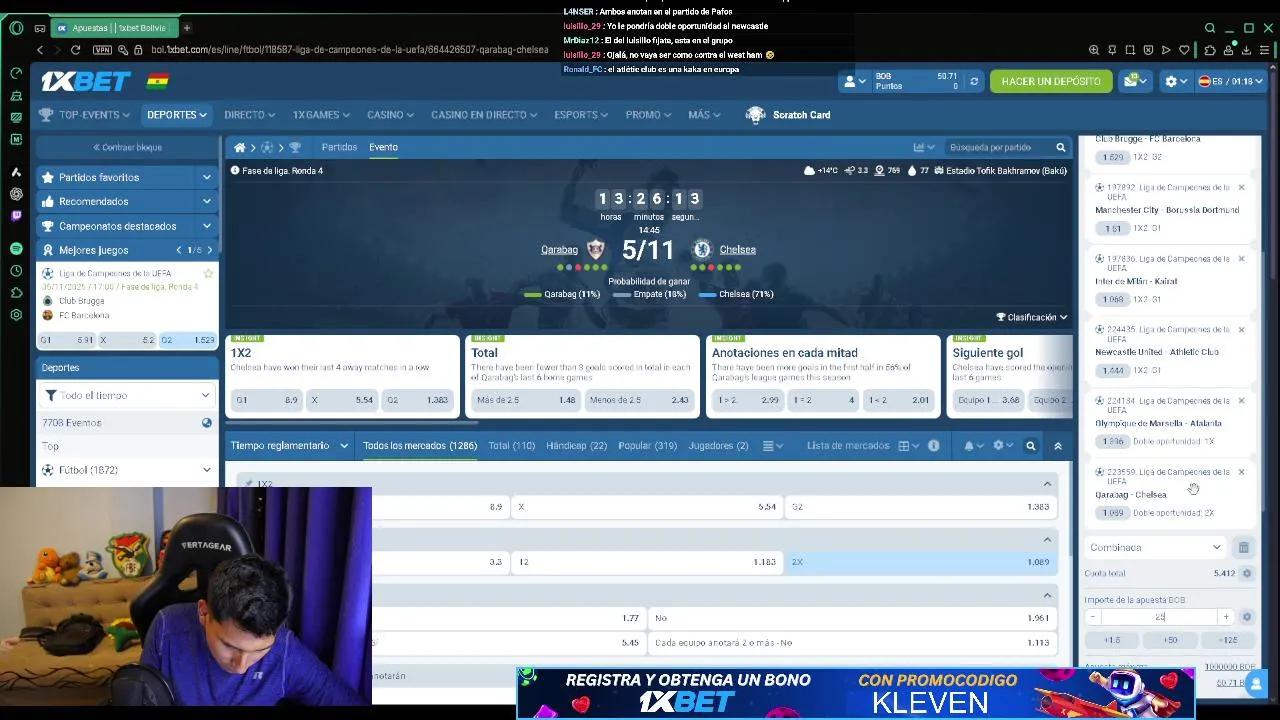Remove Manchester City - Borussia Dortmund bet
Viewport: 1280px width, 720px height.
point(1242,187)
